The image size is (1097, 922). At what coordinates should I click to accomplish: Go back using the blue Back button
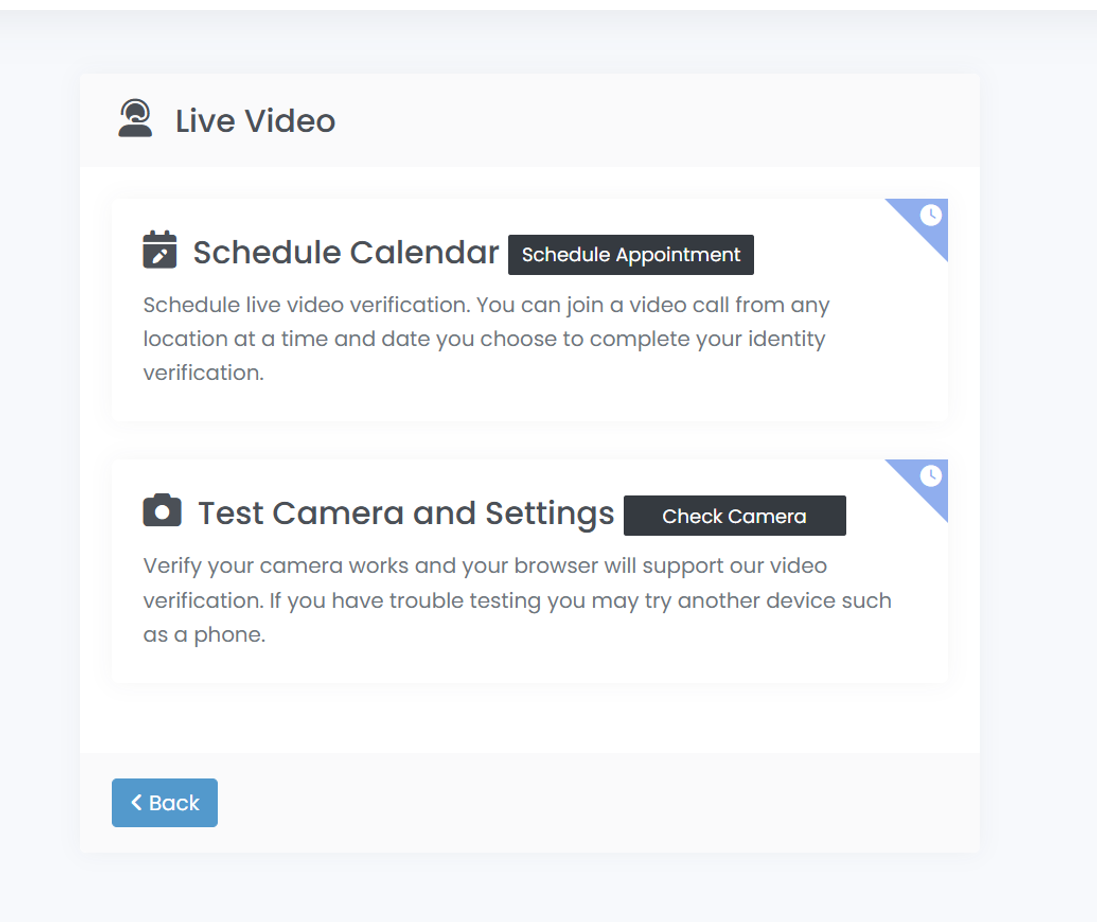tap(164, 803)
